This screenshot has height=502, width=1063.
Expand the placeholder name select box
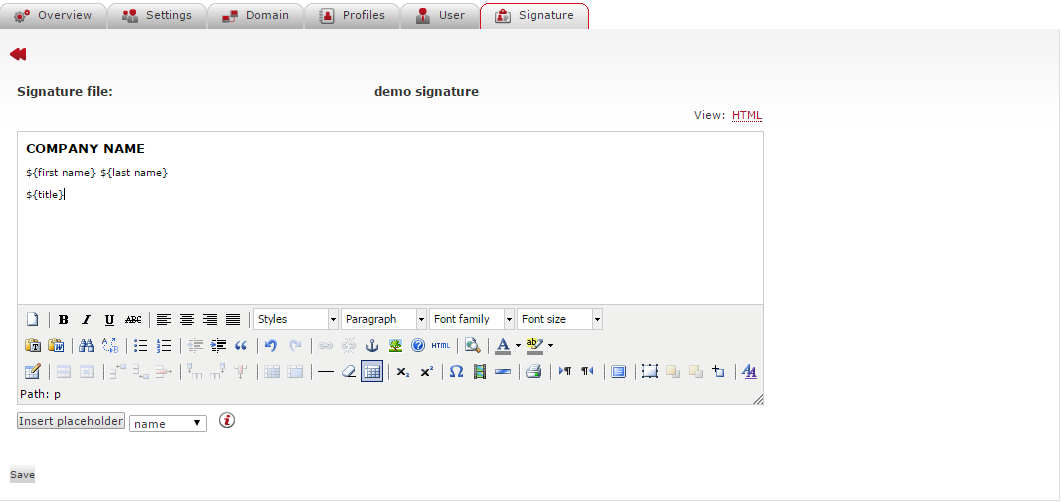click(x=168, y=424)
